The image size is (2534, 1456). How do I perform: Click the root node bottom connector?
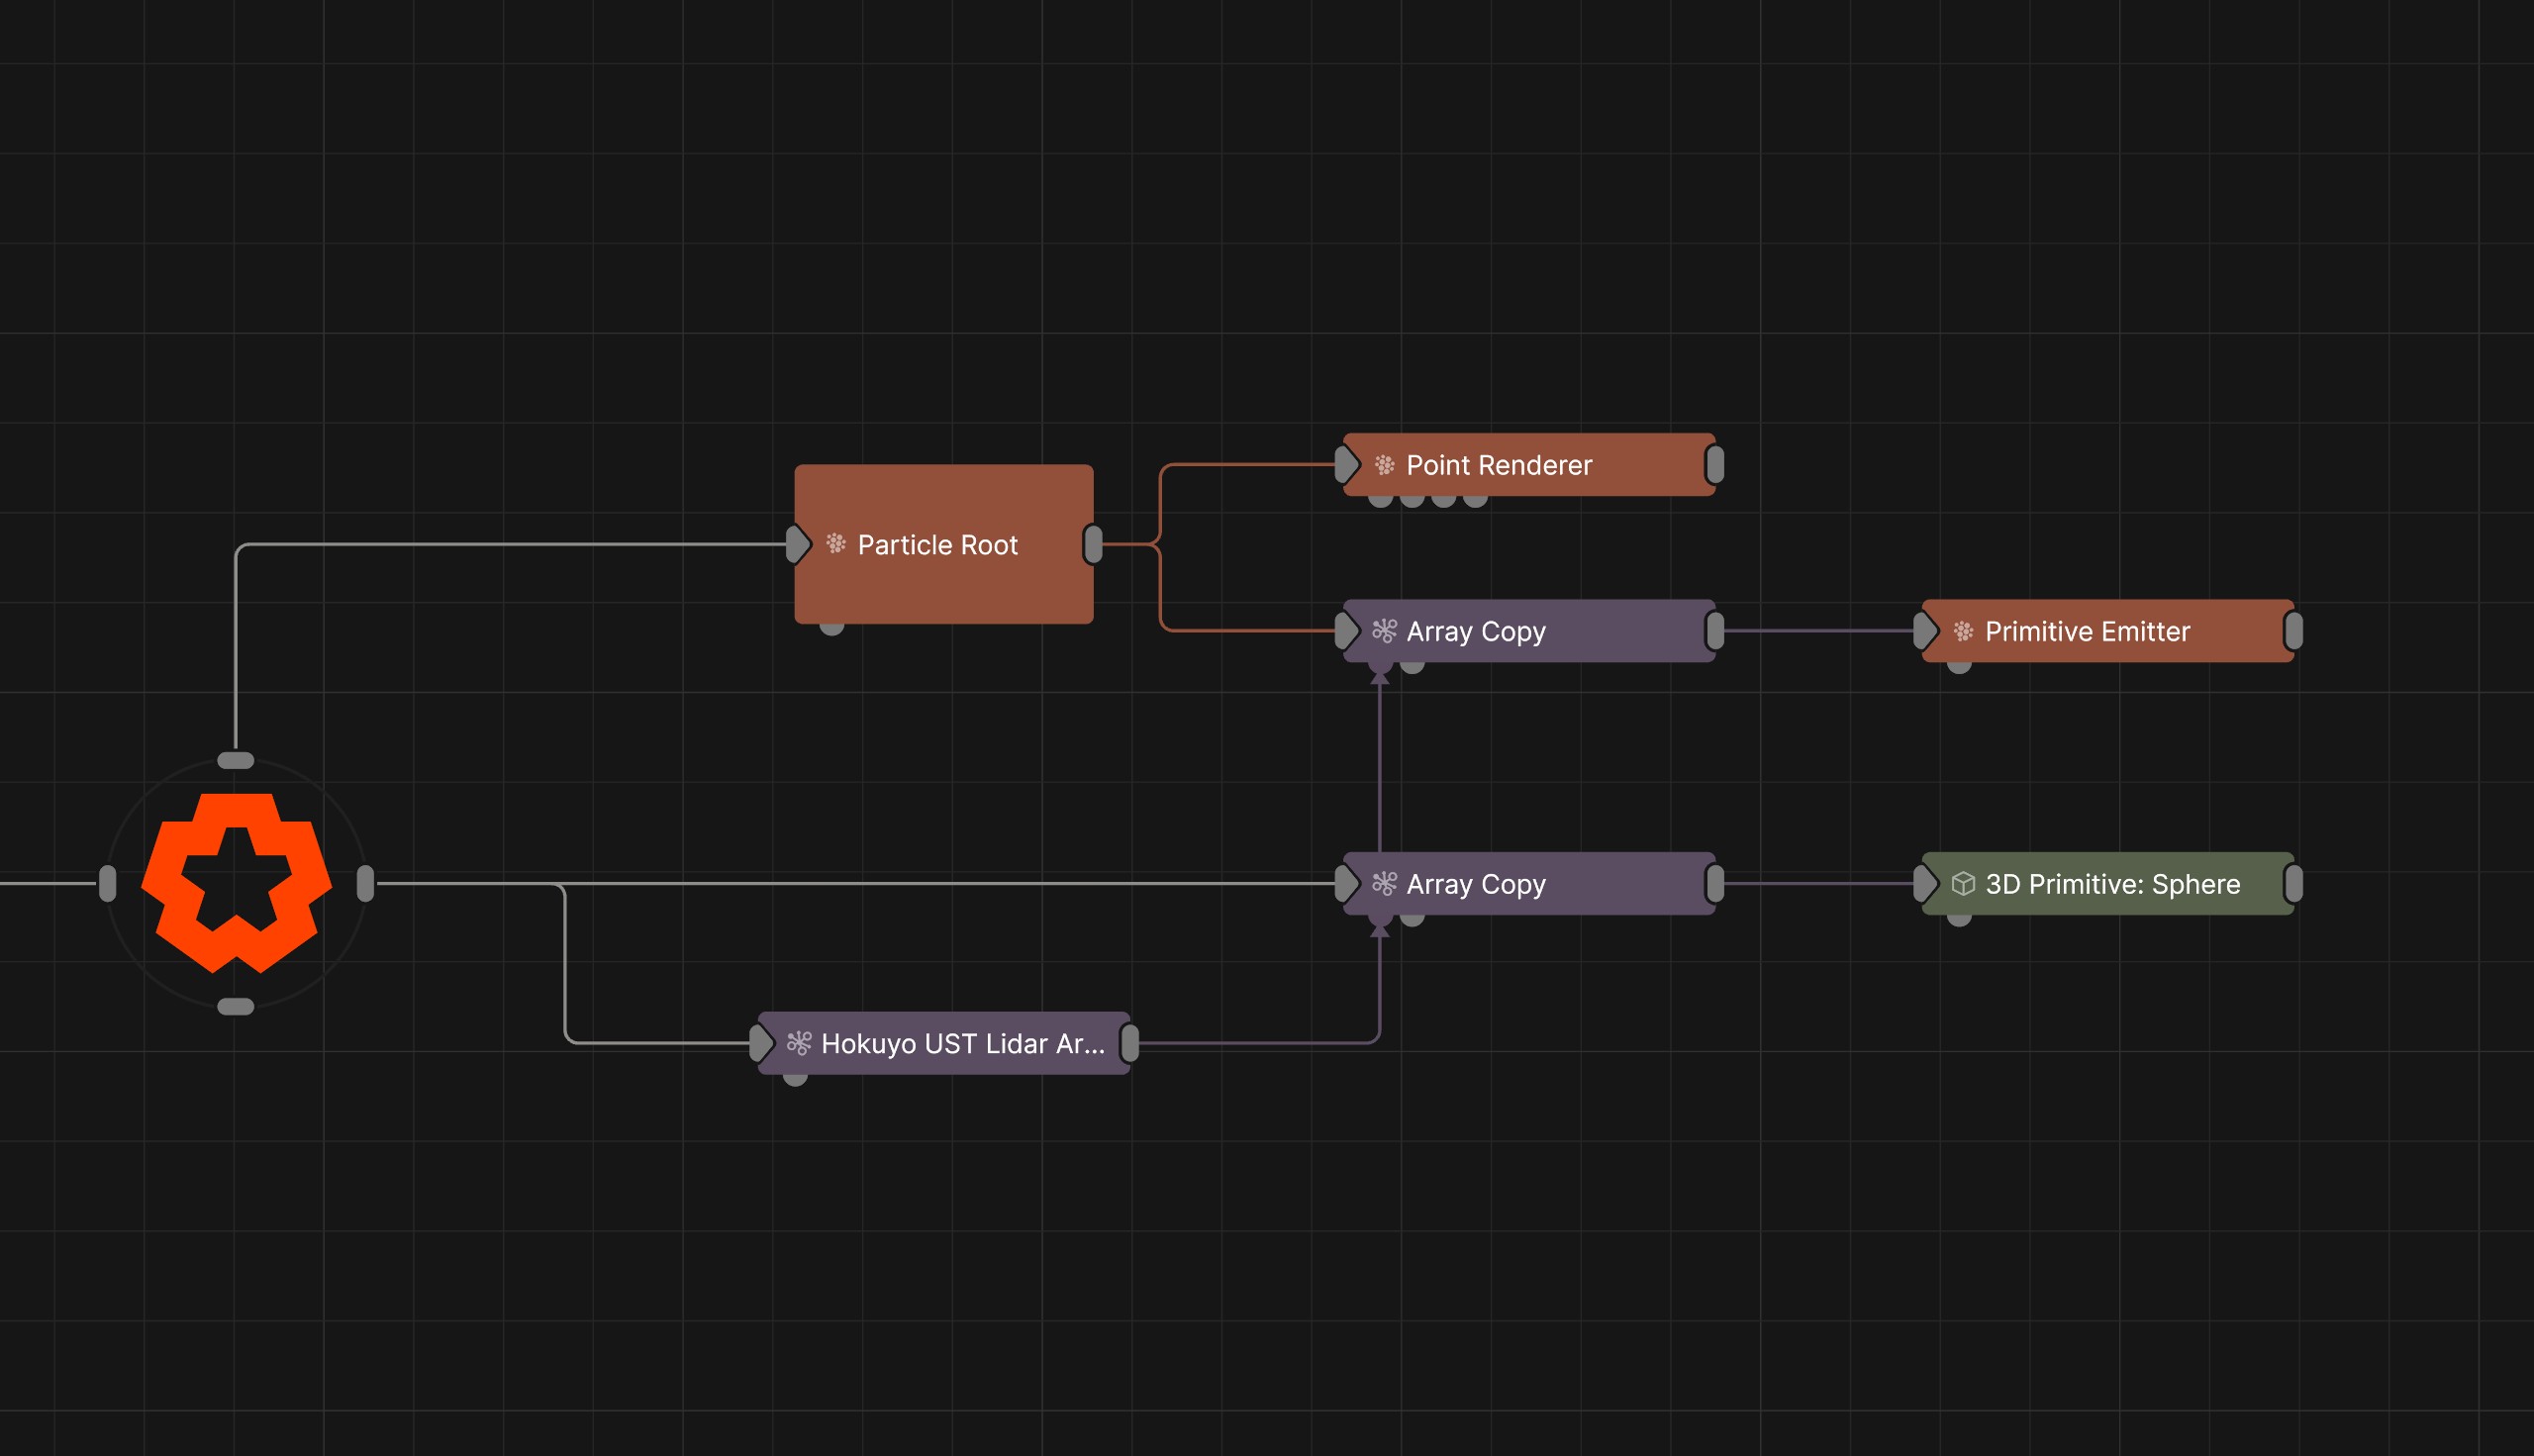[x=236, y=1006]
